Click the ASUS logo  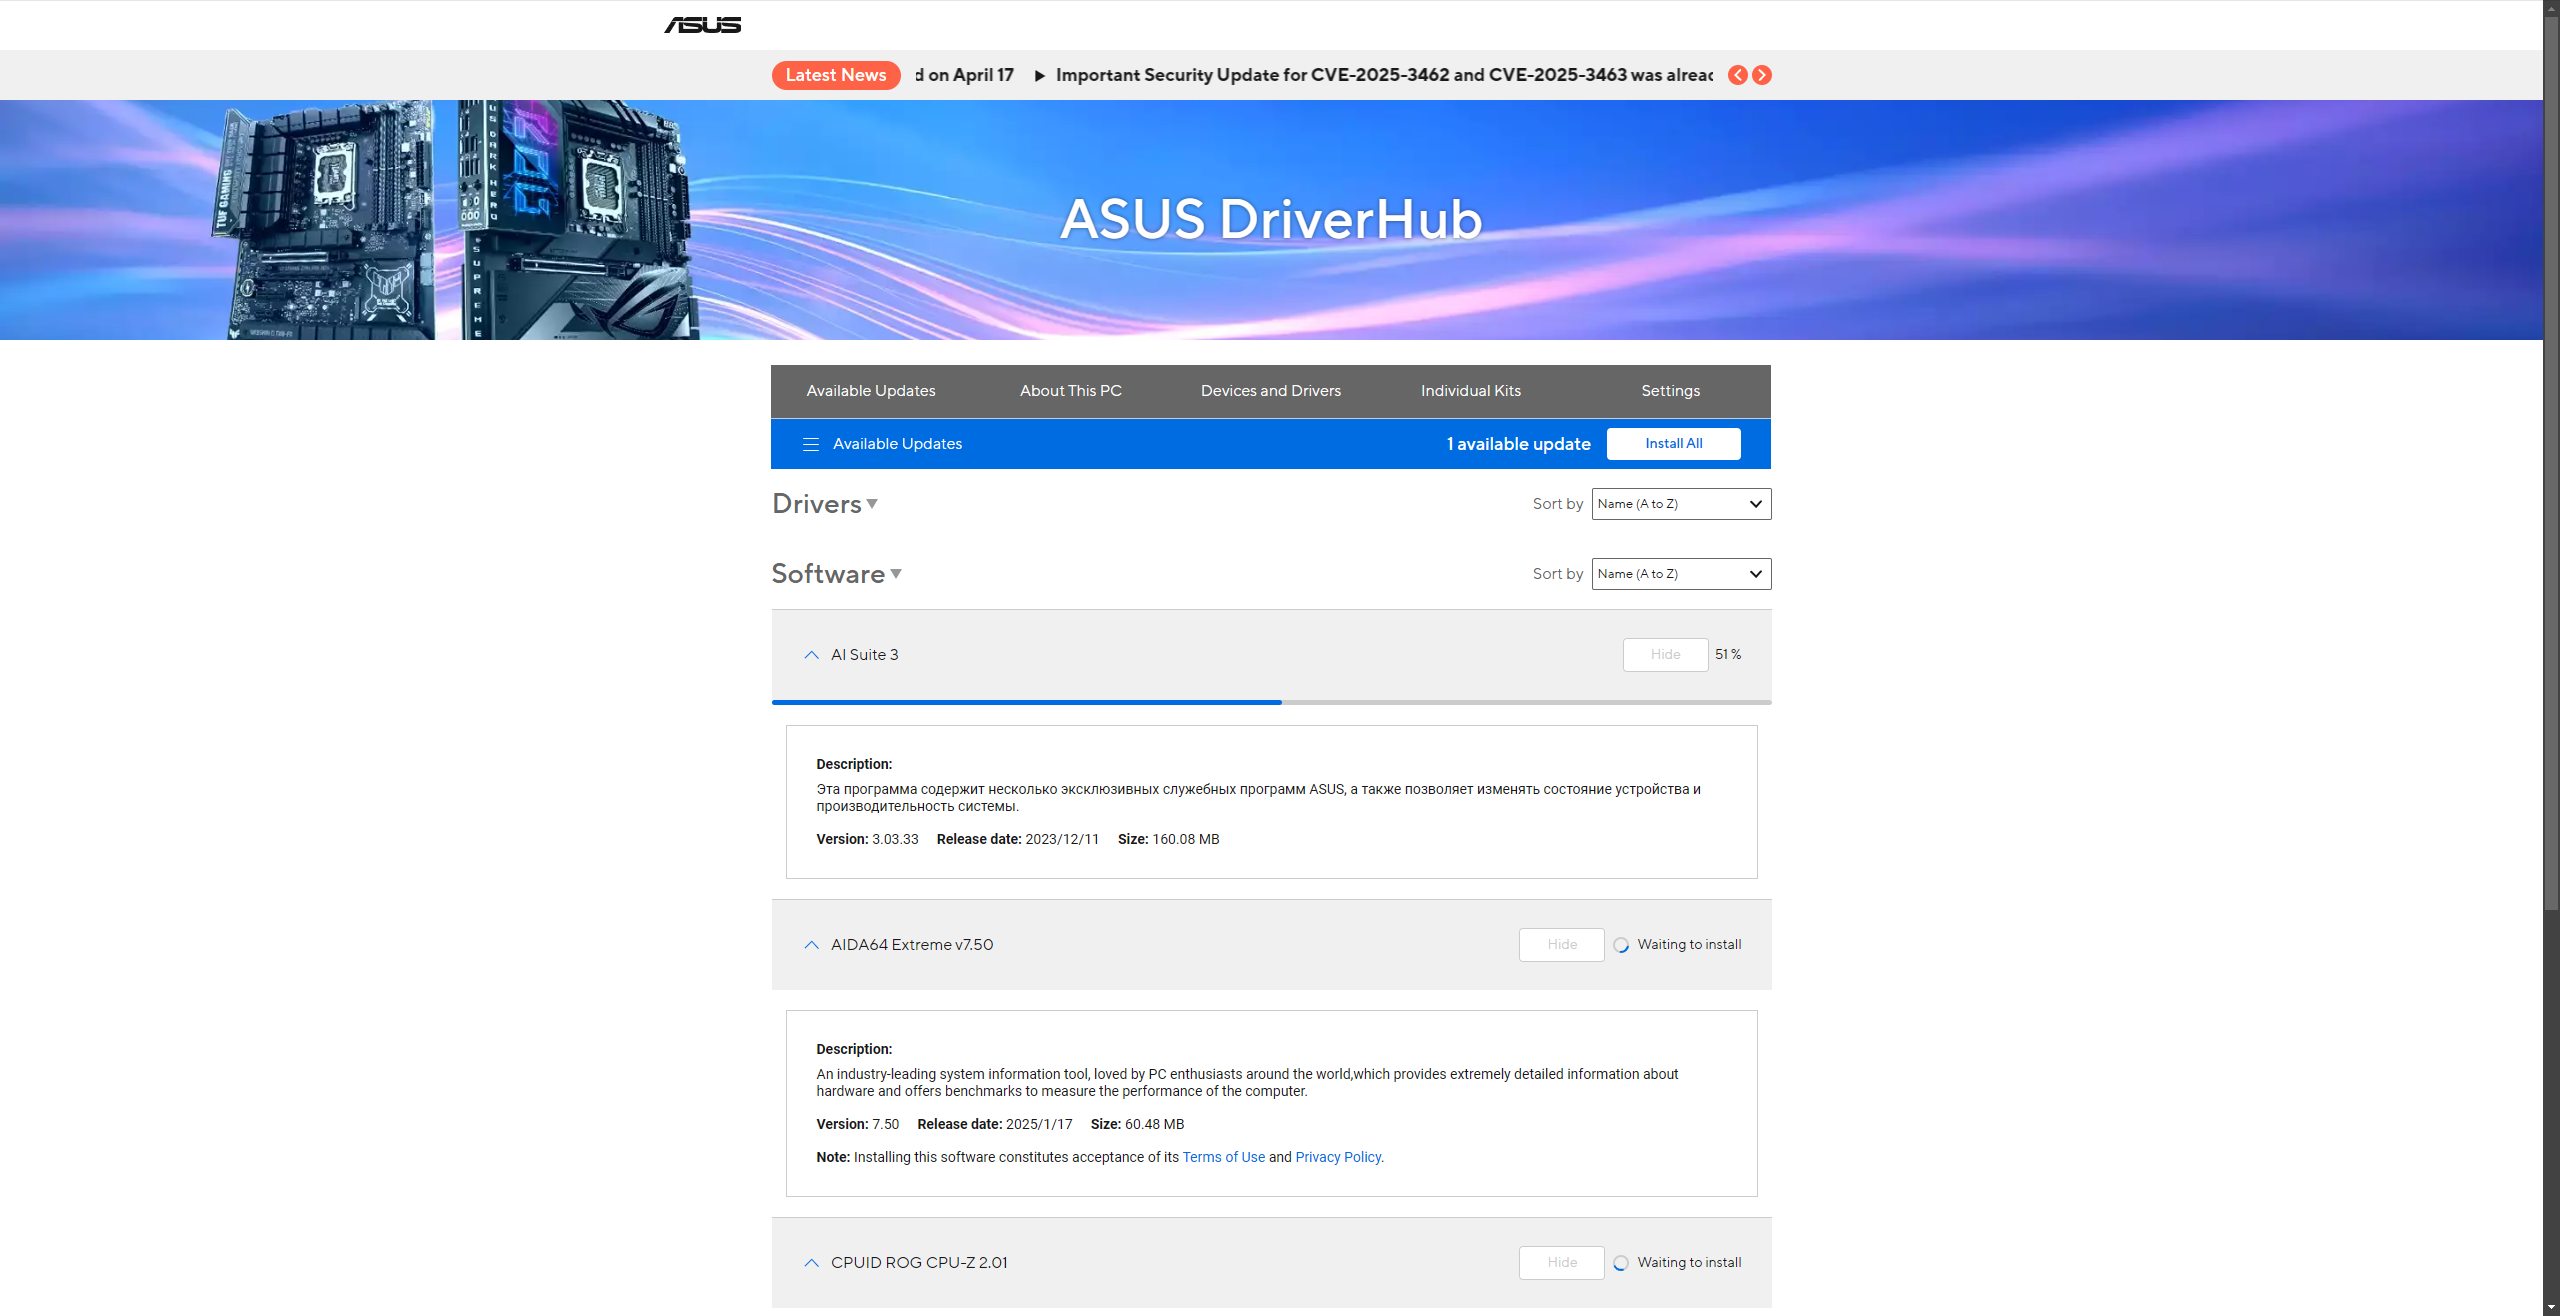tap(703, 25)
